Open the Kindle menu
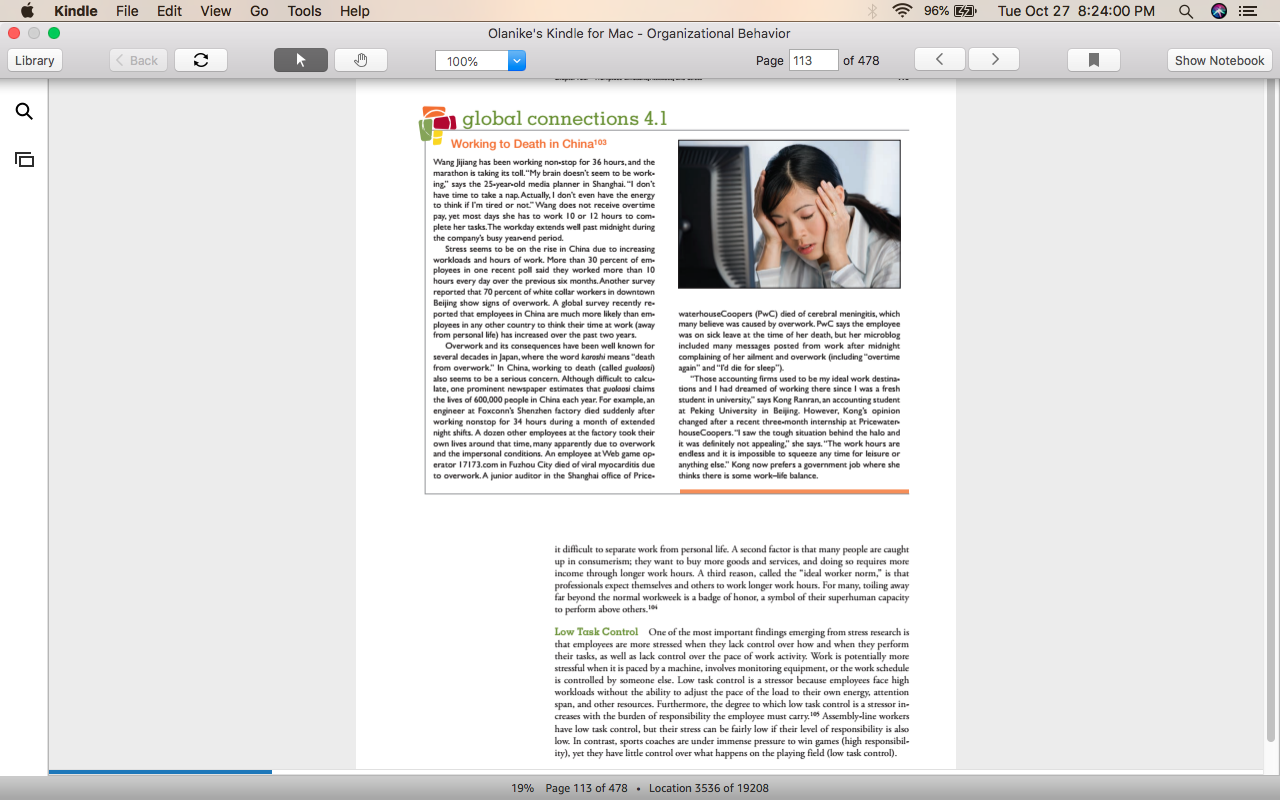 pos(76,11)
